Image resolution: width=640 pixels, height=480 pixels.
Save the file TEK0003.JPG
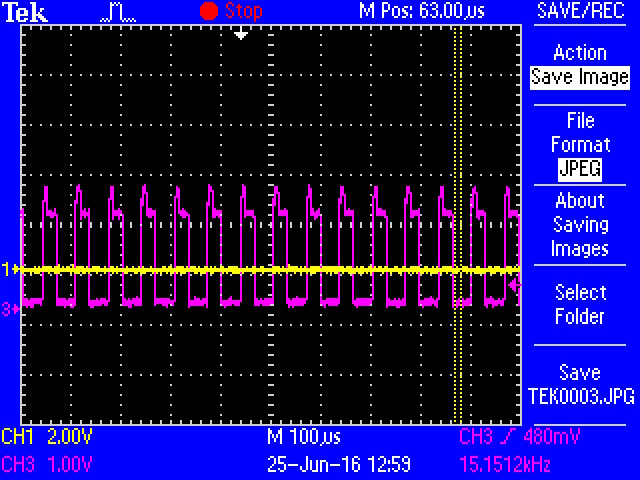(581, 384)
